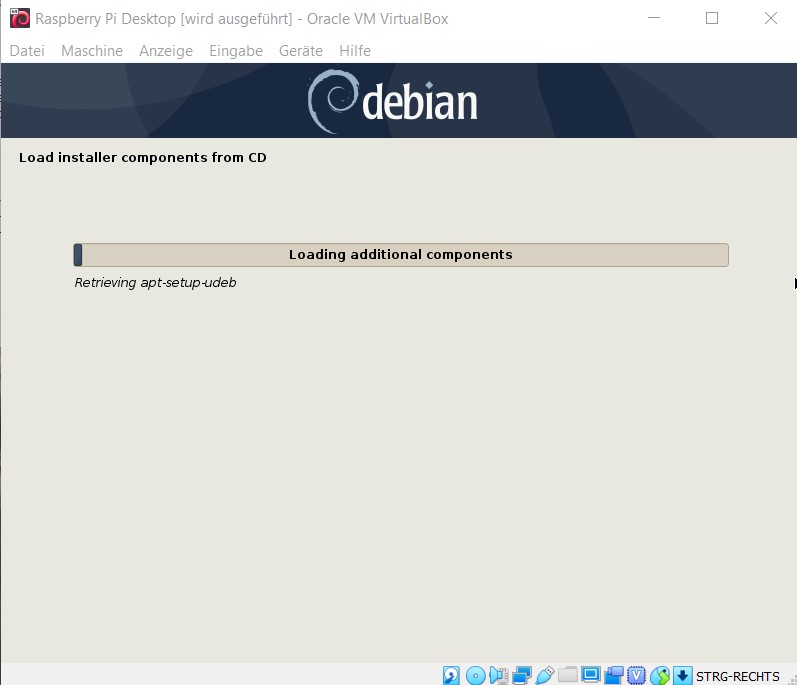Click the audio status icon

pos(499,675)
